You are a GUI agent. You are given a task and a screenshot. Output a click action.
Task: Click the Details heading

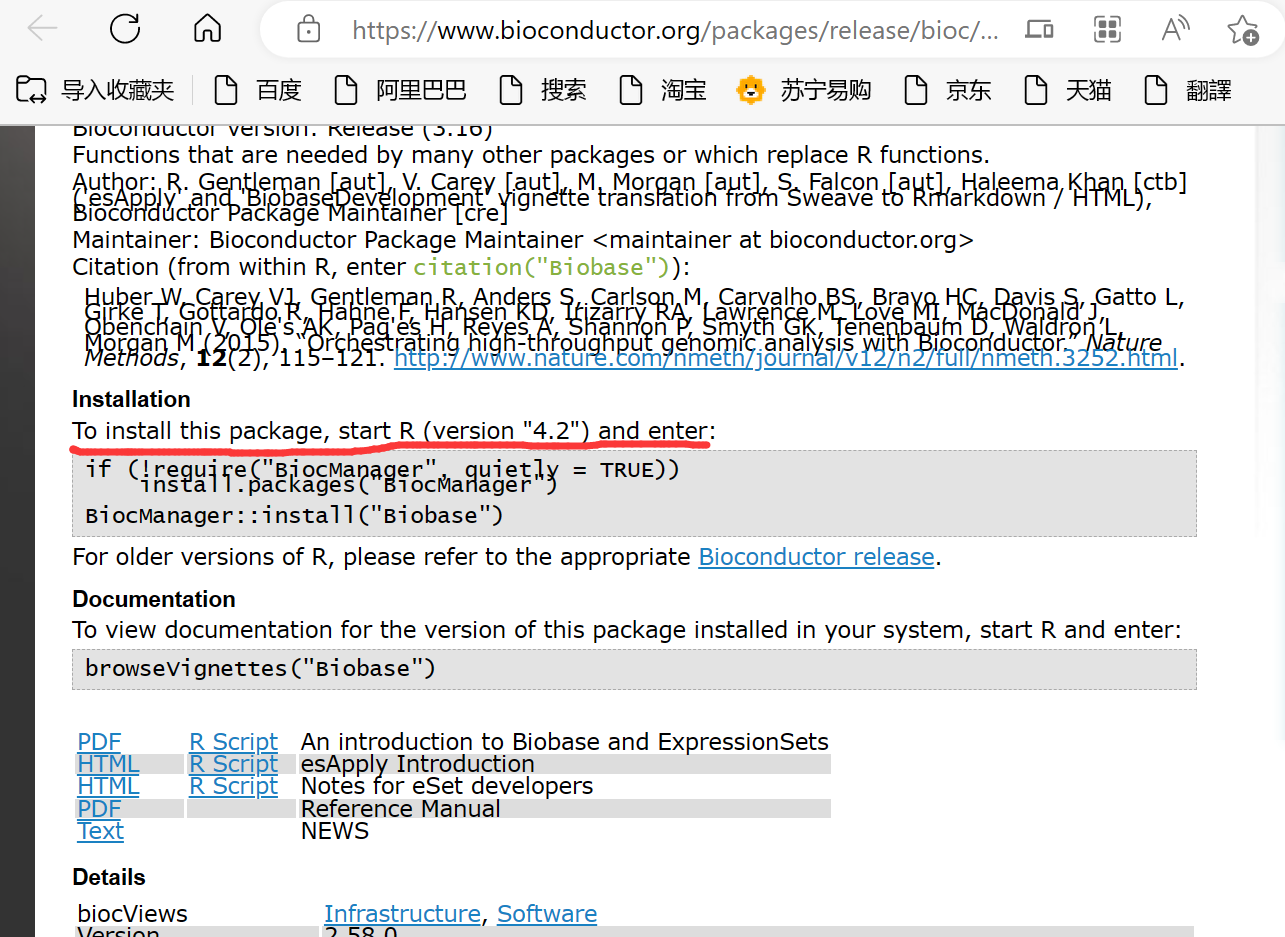coord(109,877)
